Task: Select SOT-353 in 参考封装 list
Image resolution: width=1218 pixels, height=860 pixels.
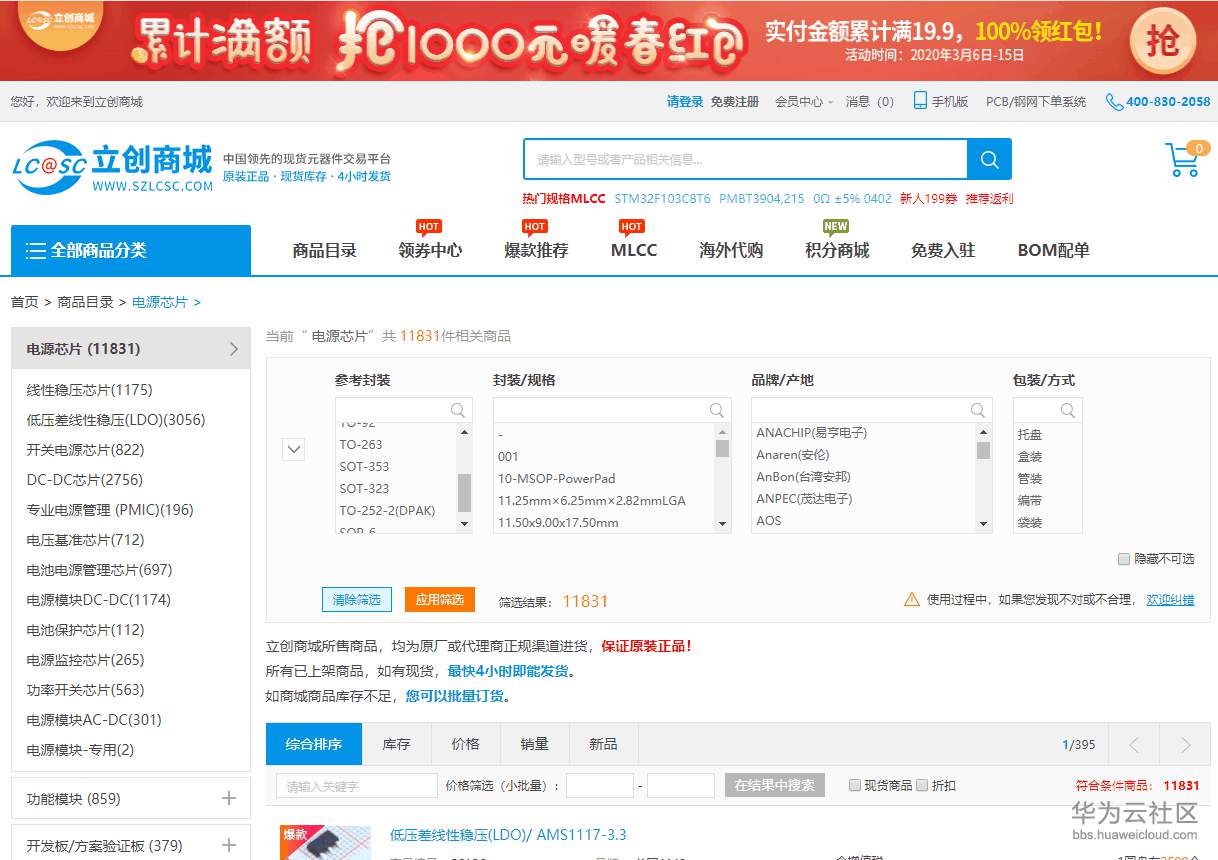Action: coord(364,466)
